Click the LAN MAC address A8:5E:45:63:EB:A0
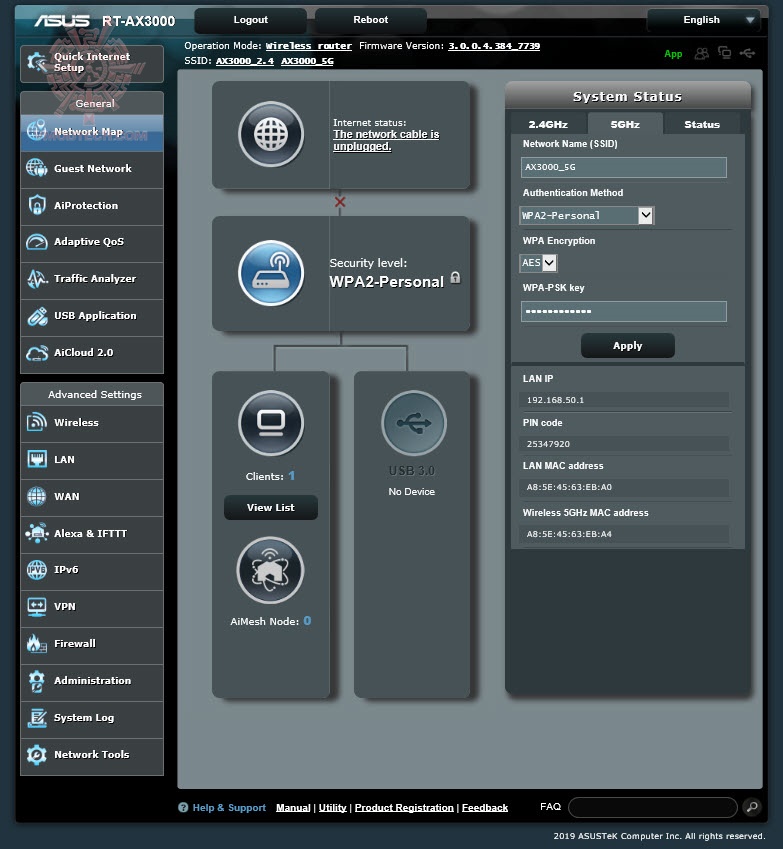This screenshot has height=849, width=783. coord(569,487)
